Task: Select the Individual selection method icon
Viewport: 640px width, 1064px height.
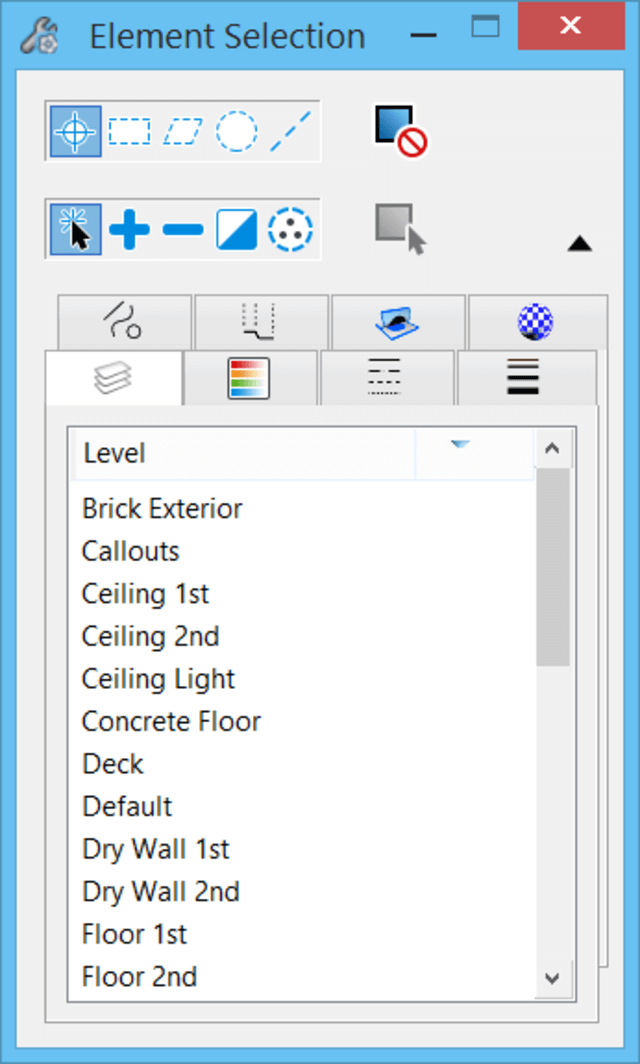Action: [75, 131]
